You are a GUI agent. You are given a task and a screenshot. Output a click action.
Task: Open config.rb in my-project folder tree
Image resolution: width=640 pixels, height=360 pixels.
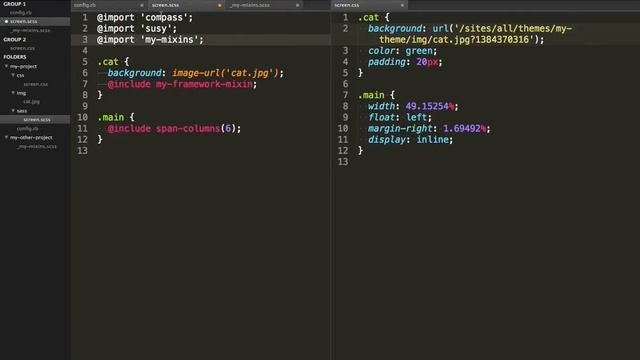pos(27,129)
